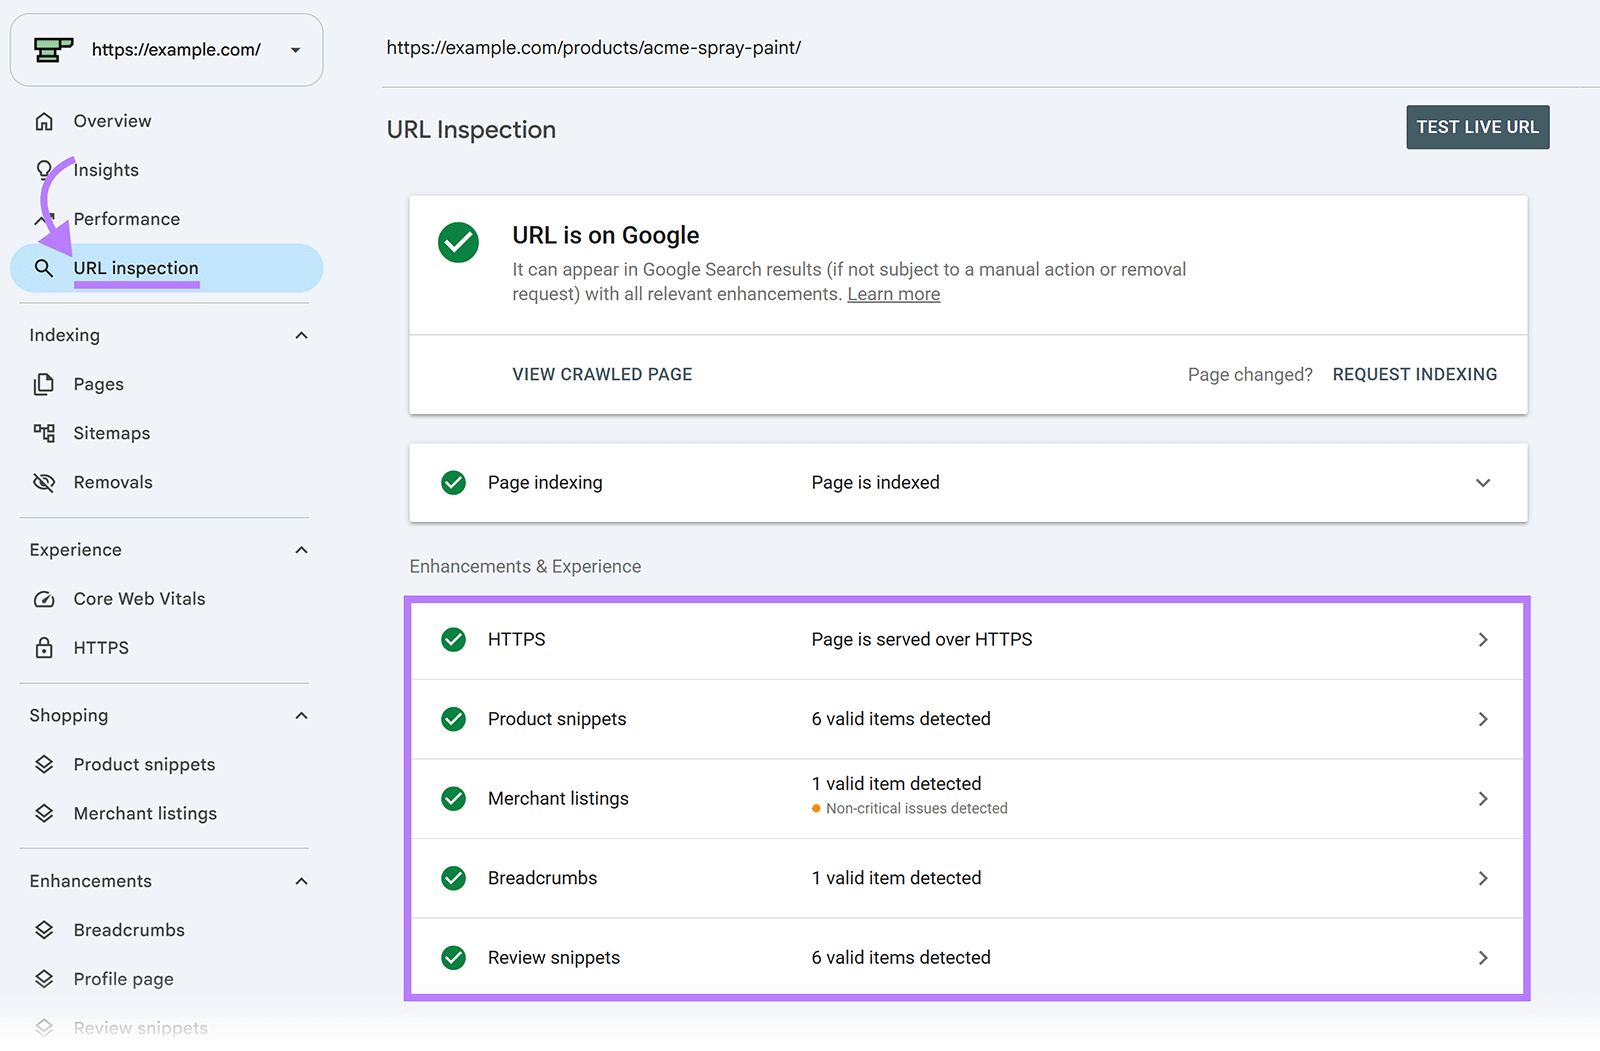Click the URL inspection magnifier icon
The width and height of the screenshot is (1600, 1051).
(x=44, y=268)
